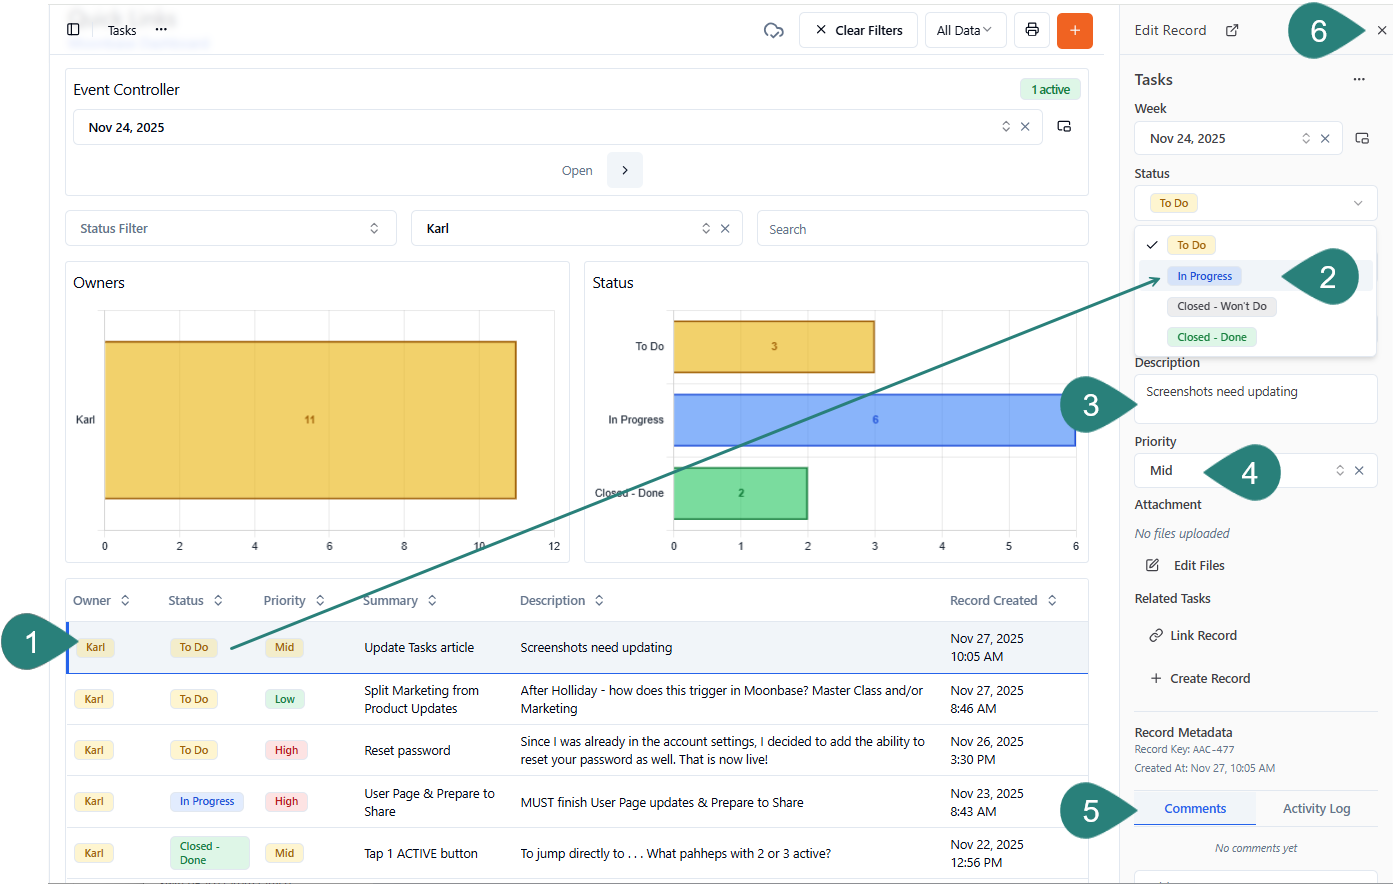Toggle the sidebar panel icon
The width and height of the screenshot is (1393, 884).
[x=73, y=30]
